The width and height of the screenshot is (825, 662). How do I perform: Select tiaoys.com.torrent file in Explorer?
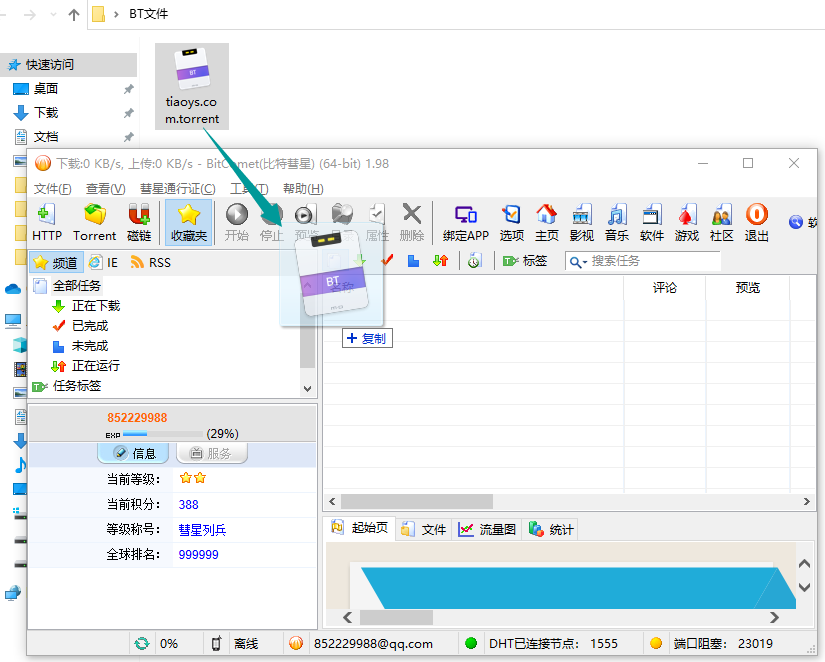(192, 86)
